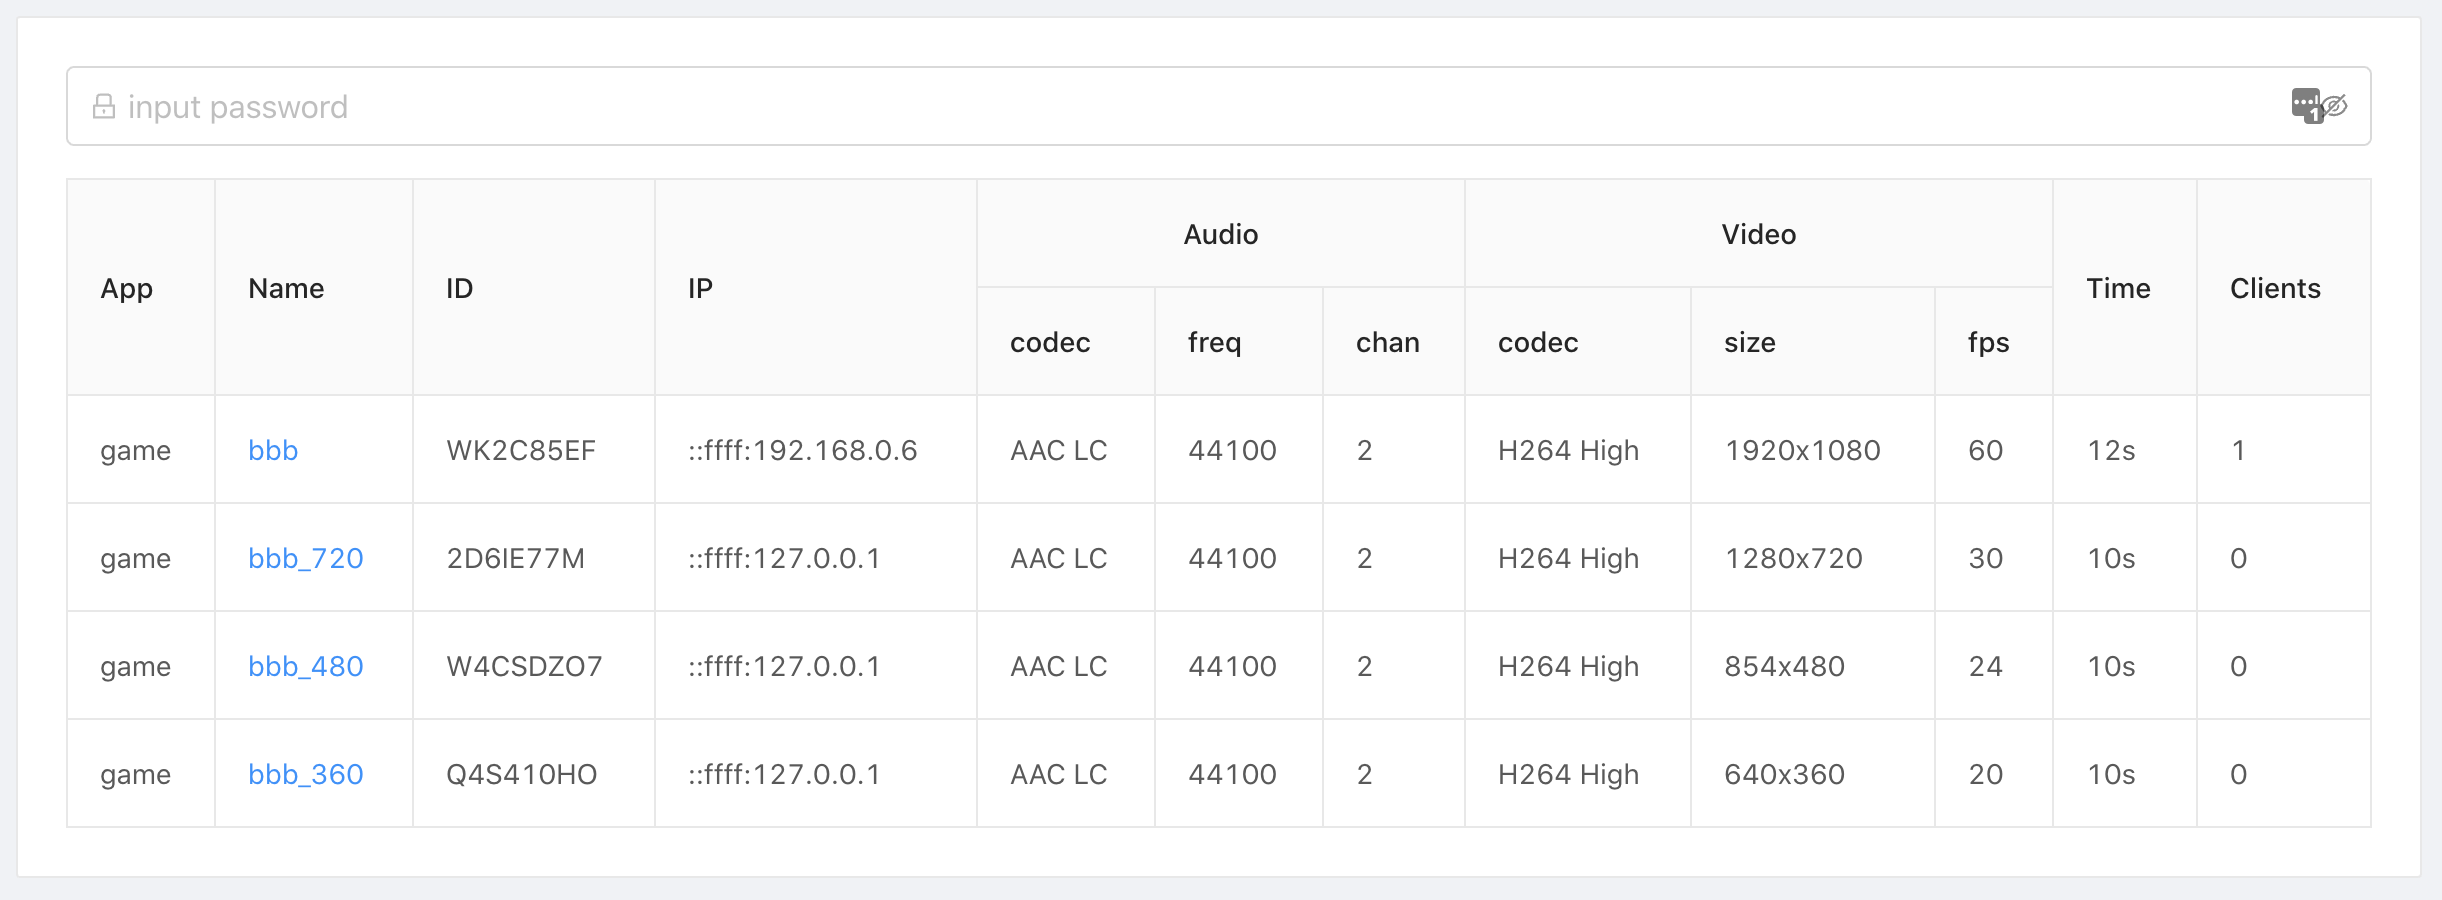Open the bbb_480 stream link
2442x900 pixels.
pyautogui.click(x=305, y=666)
